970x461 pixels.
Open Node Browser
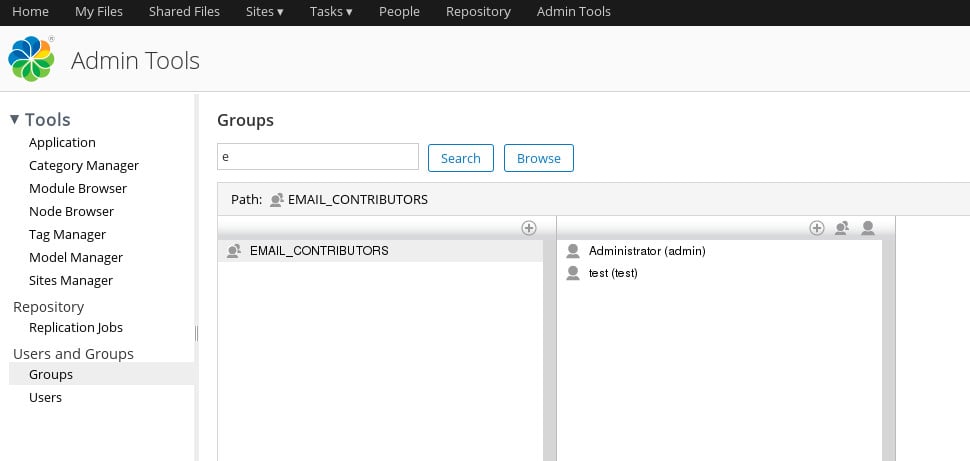72,211
